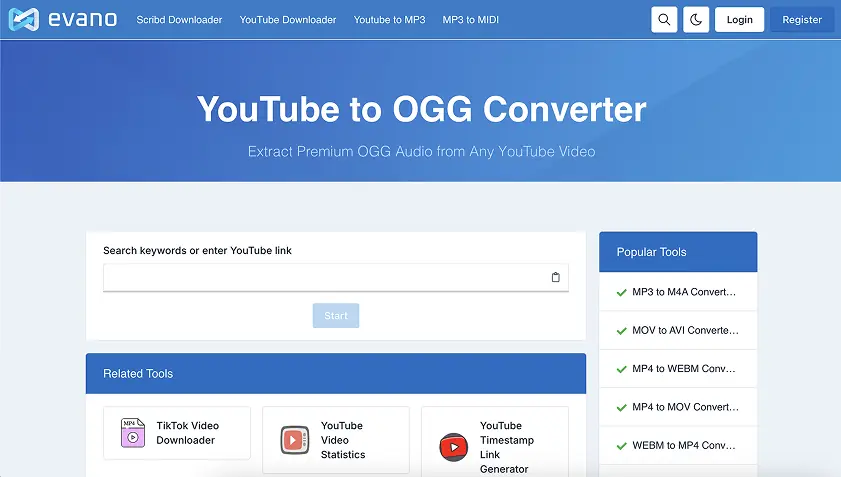Click 'Extract Premium OGG Audio' subtitle
This screenshot has width=841, height=477.
click(x=422, y=151)
